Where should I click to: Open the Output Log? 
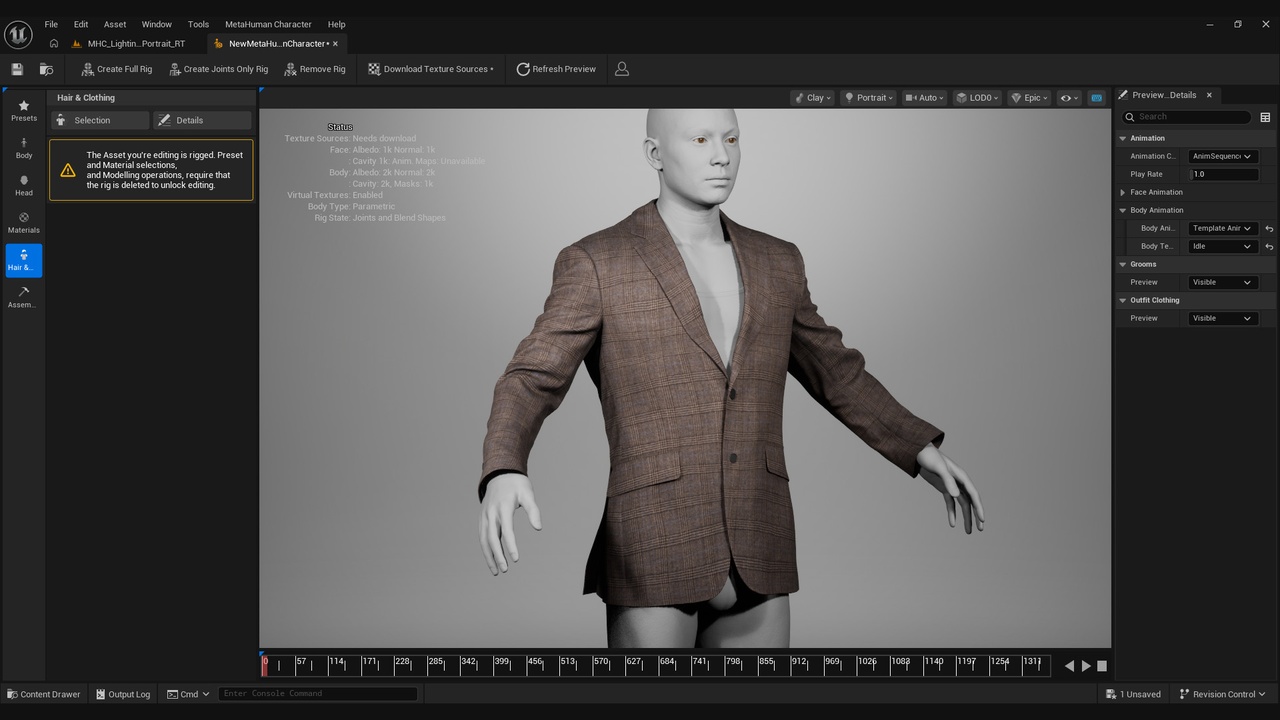coord(123,694)
